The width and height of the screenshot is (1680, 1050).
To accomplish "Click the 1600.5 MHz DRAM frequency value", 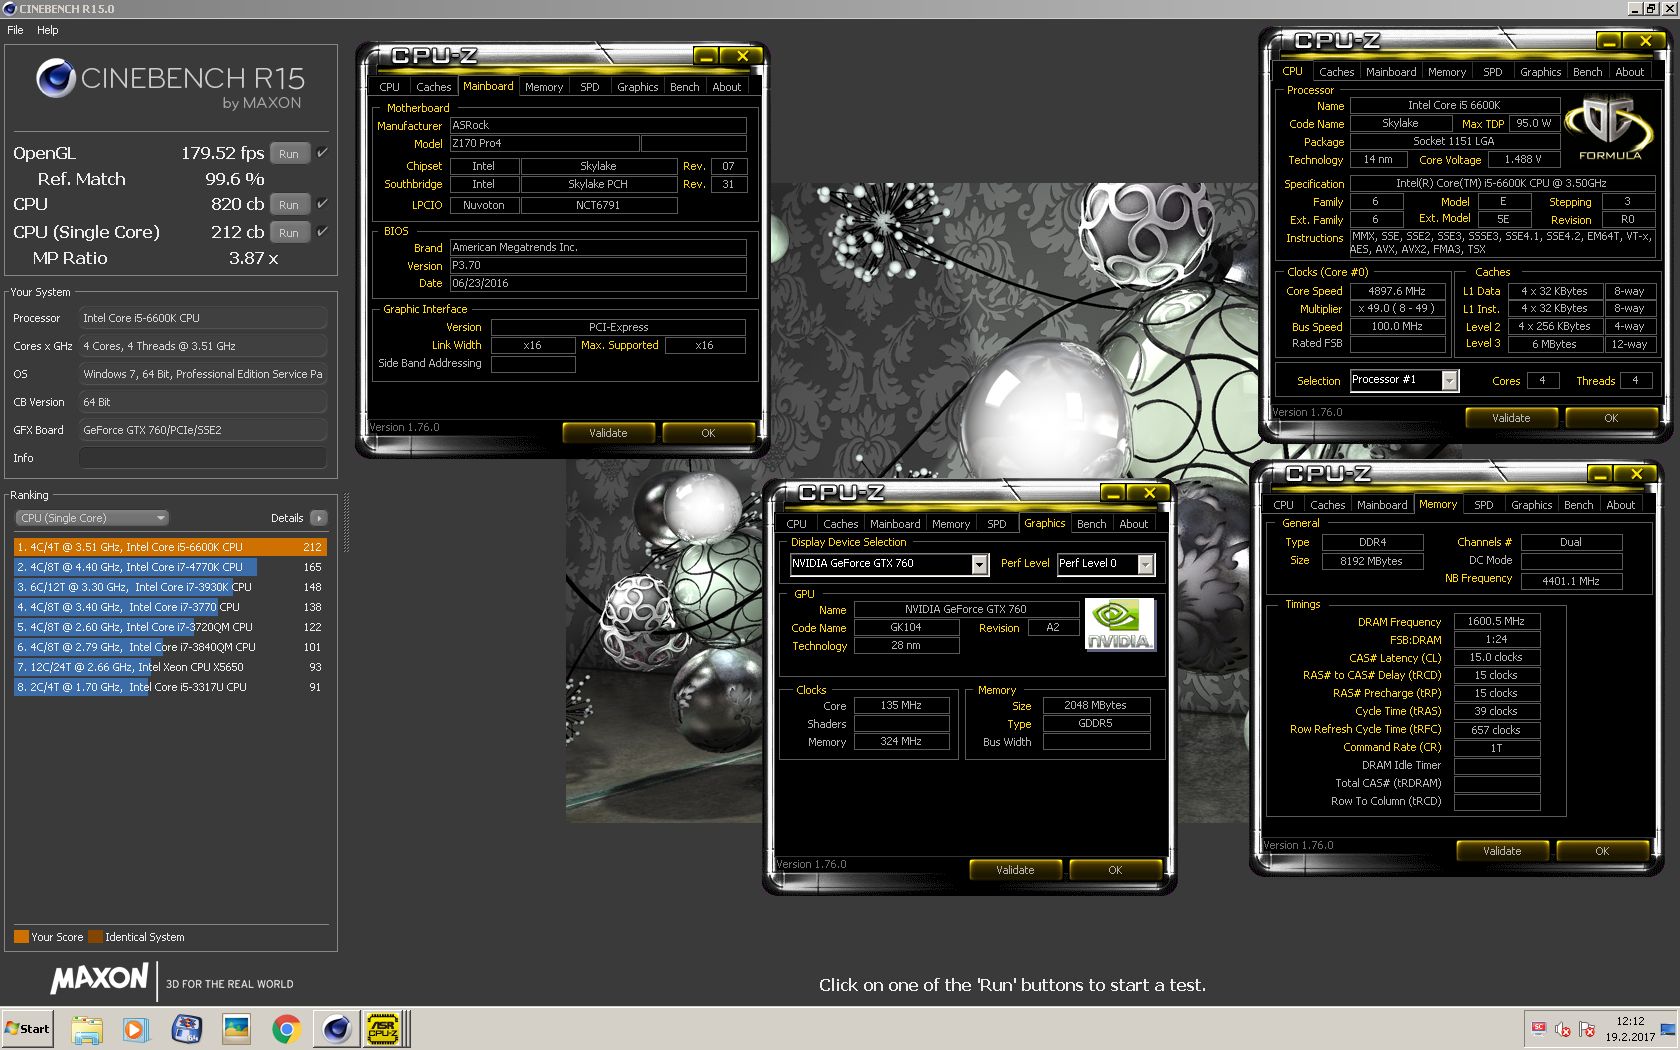I will (x=1496, y=621).
